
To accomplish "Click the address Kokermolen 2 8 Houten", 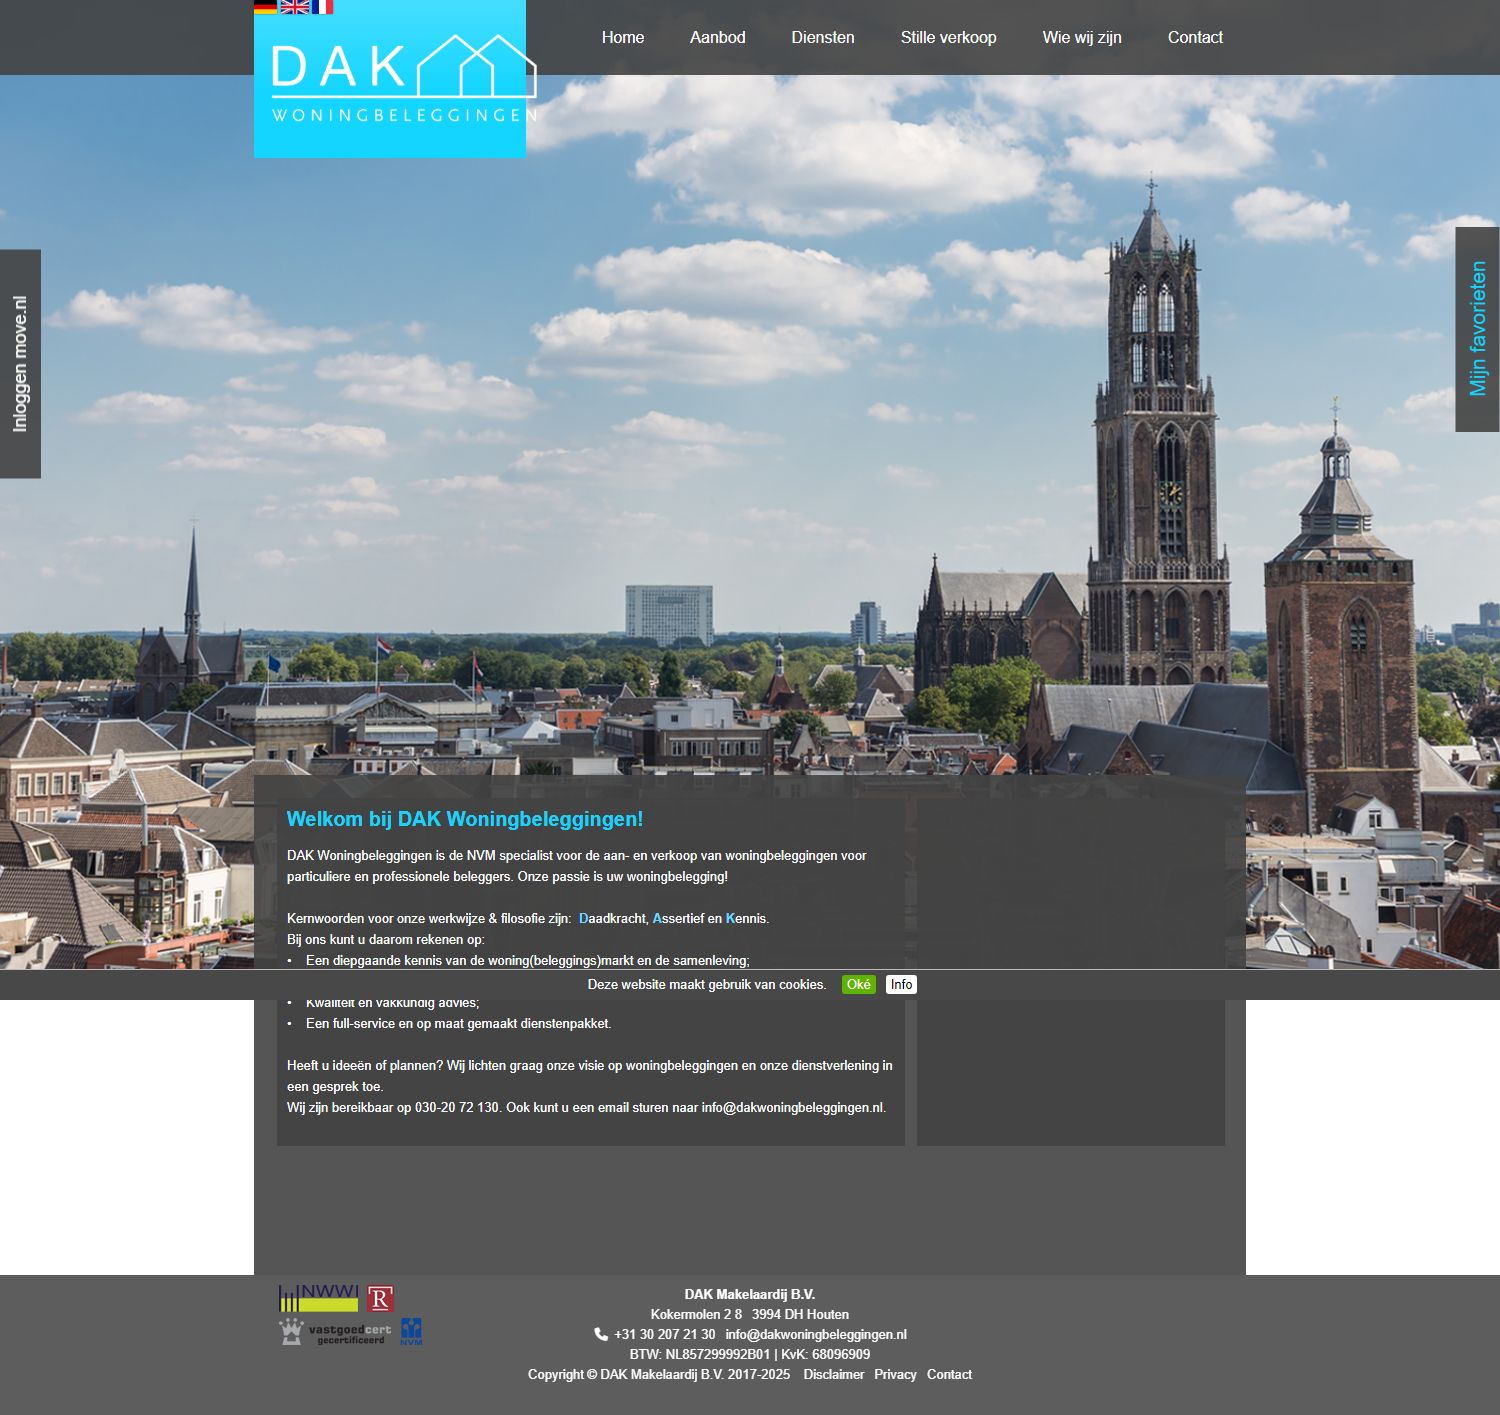I will 750,1314.
